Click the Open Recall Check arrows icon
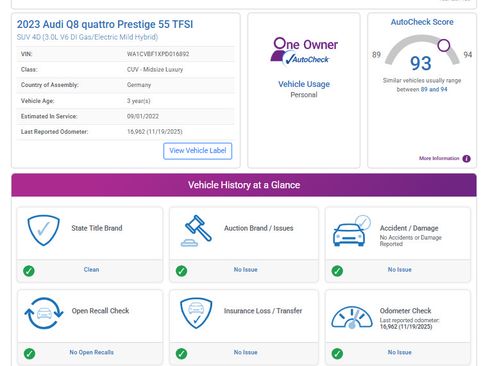Viewport: 488px width, 366px height. point(44,313)
